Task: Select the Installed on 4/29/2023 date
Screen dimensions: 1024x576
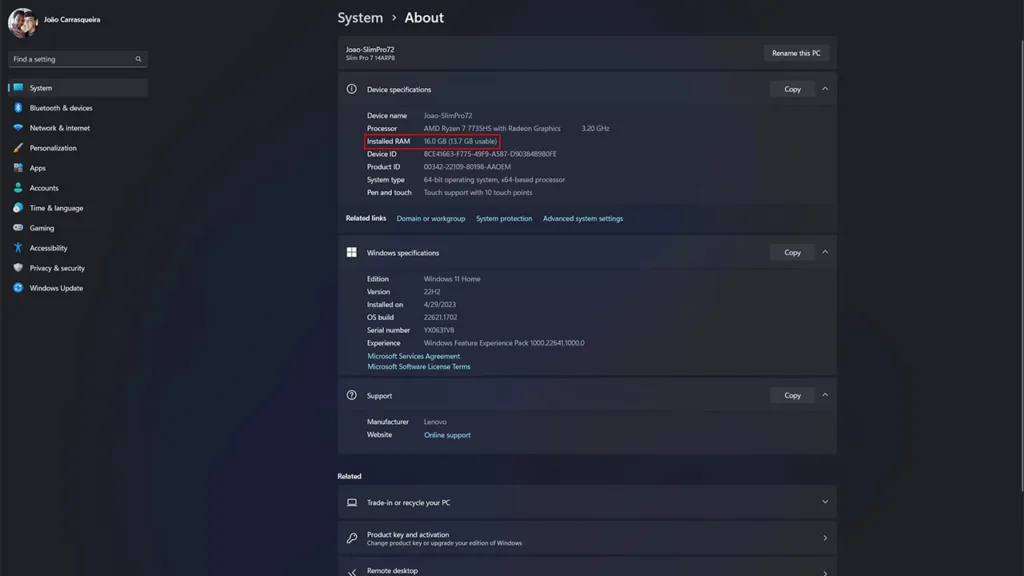Action: 440,305
